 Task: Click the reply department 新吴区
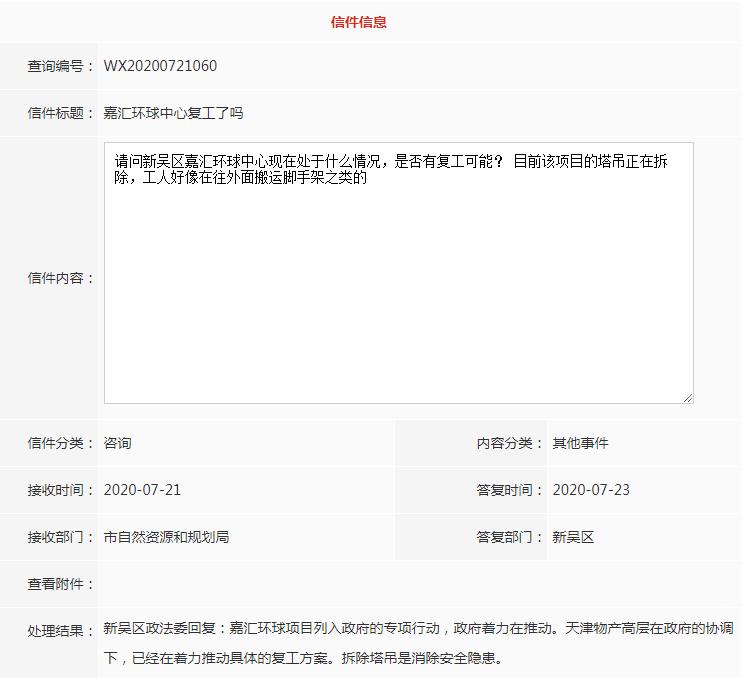click(x=573, y=537)
